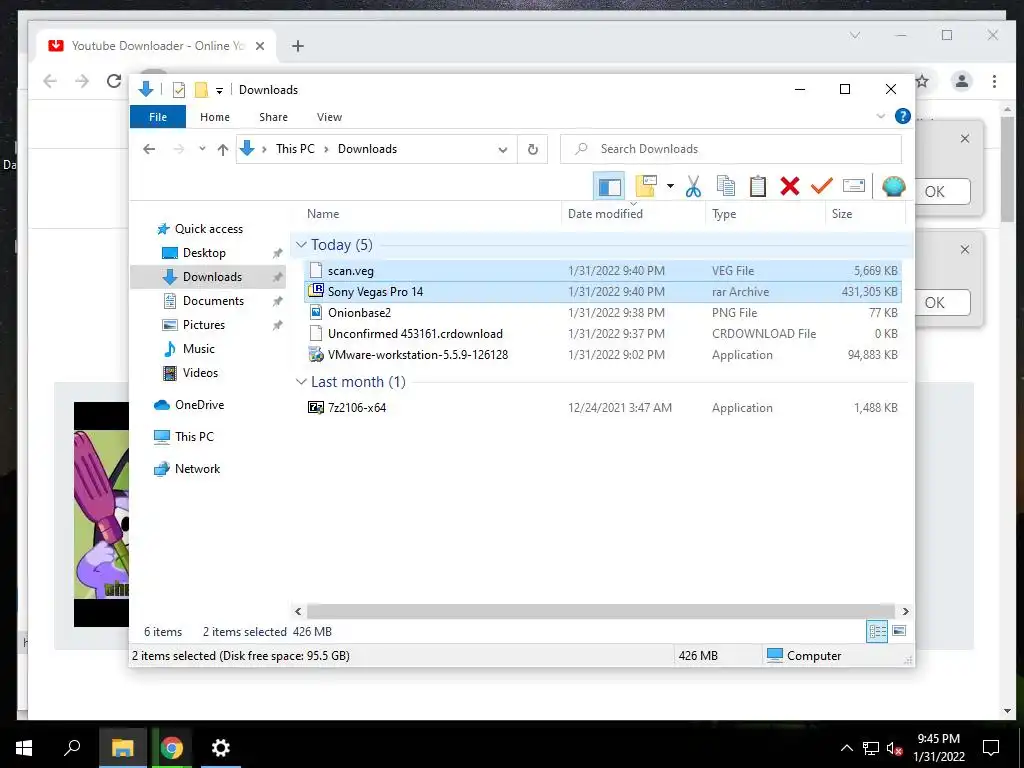
Task: Sort by the Name column header
Action: 431,214
